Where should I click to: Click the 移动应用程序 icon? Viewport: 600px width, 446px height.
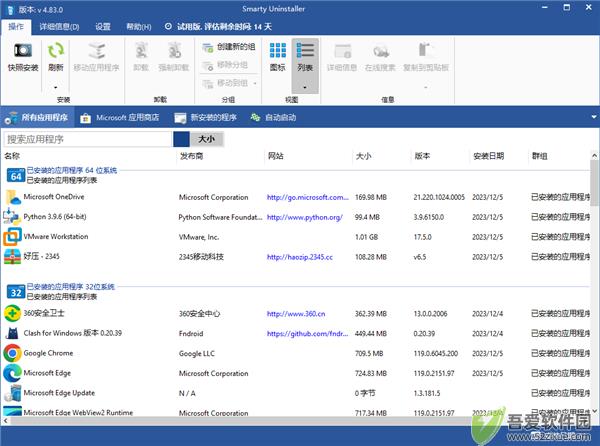pyautogui.click(x=97, y=50)
